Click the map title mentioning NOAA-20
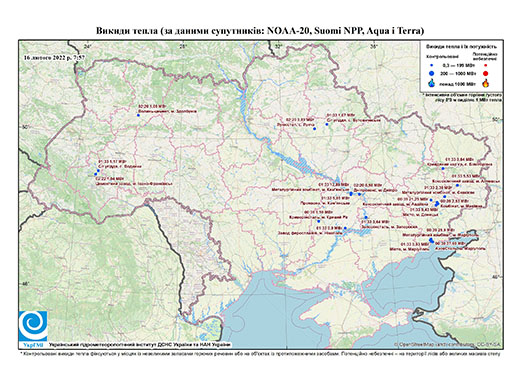 click(260, 31)
